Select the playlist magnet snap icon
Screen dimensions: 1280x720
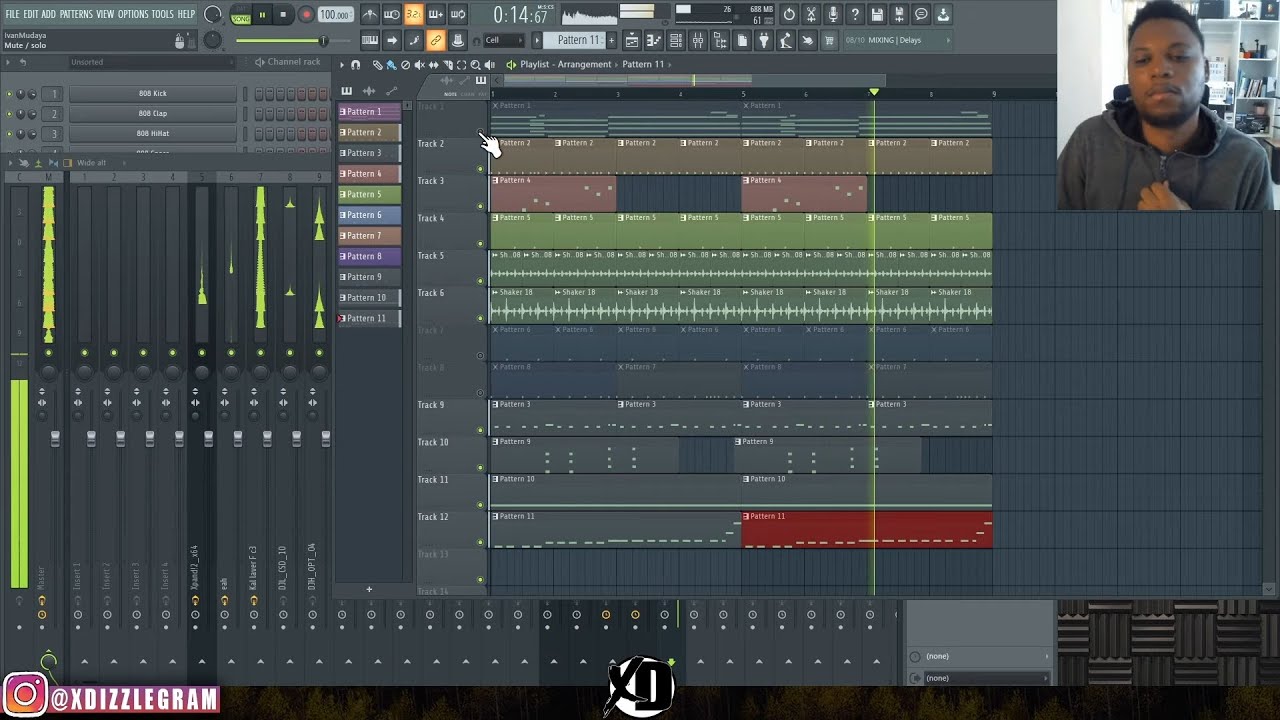355,64
